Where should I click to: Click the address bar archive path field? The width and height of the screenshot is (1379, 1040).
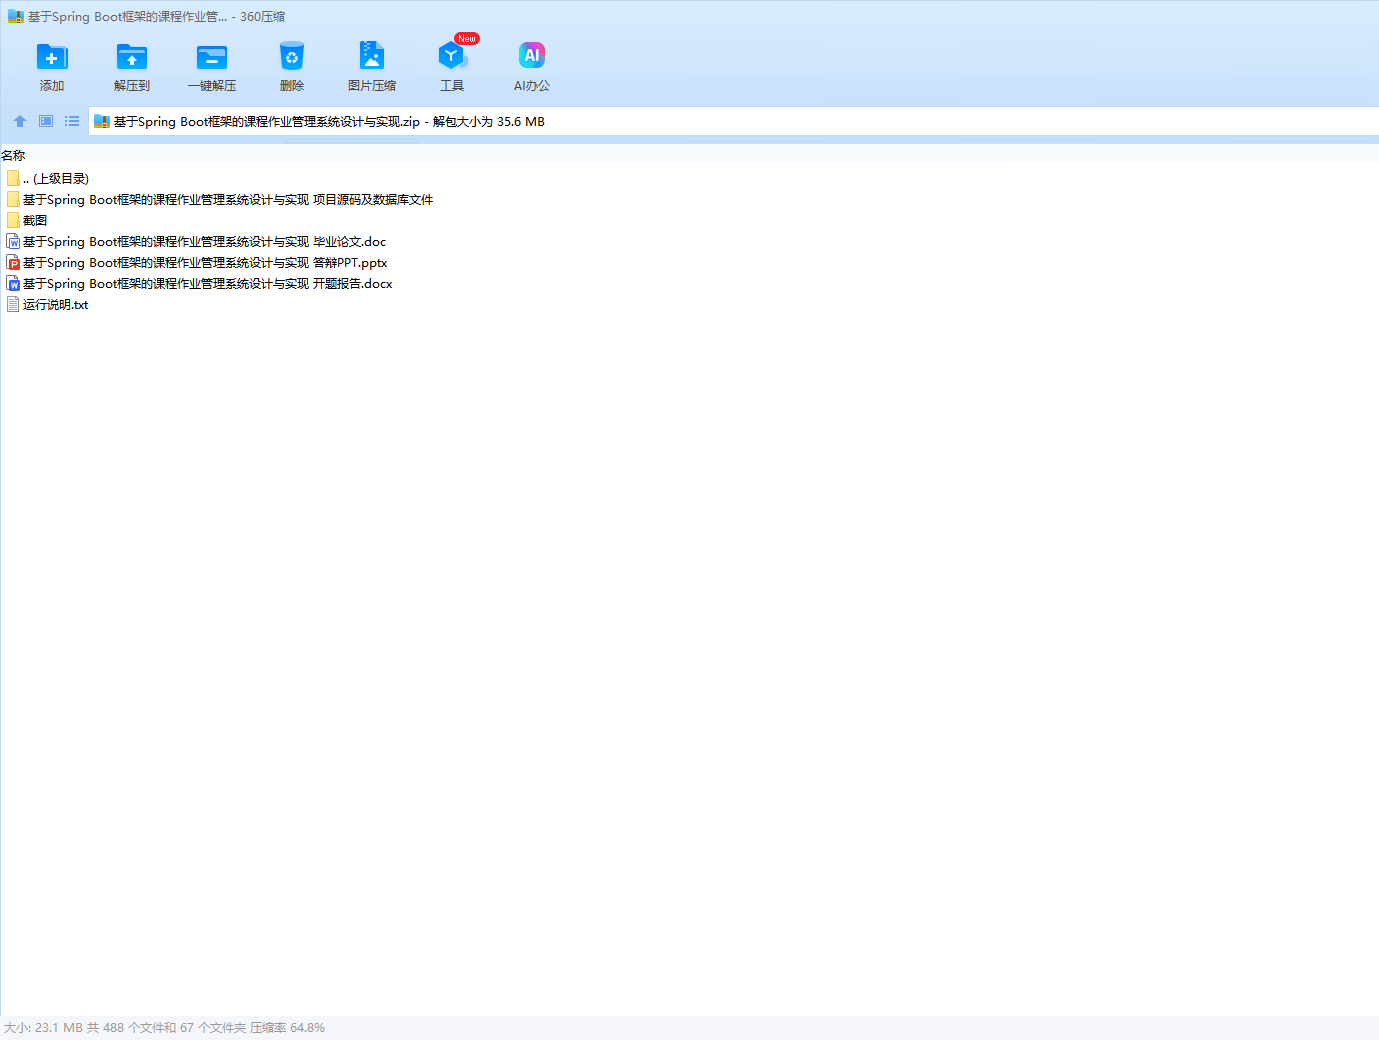coord(733,122)
